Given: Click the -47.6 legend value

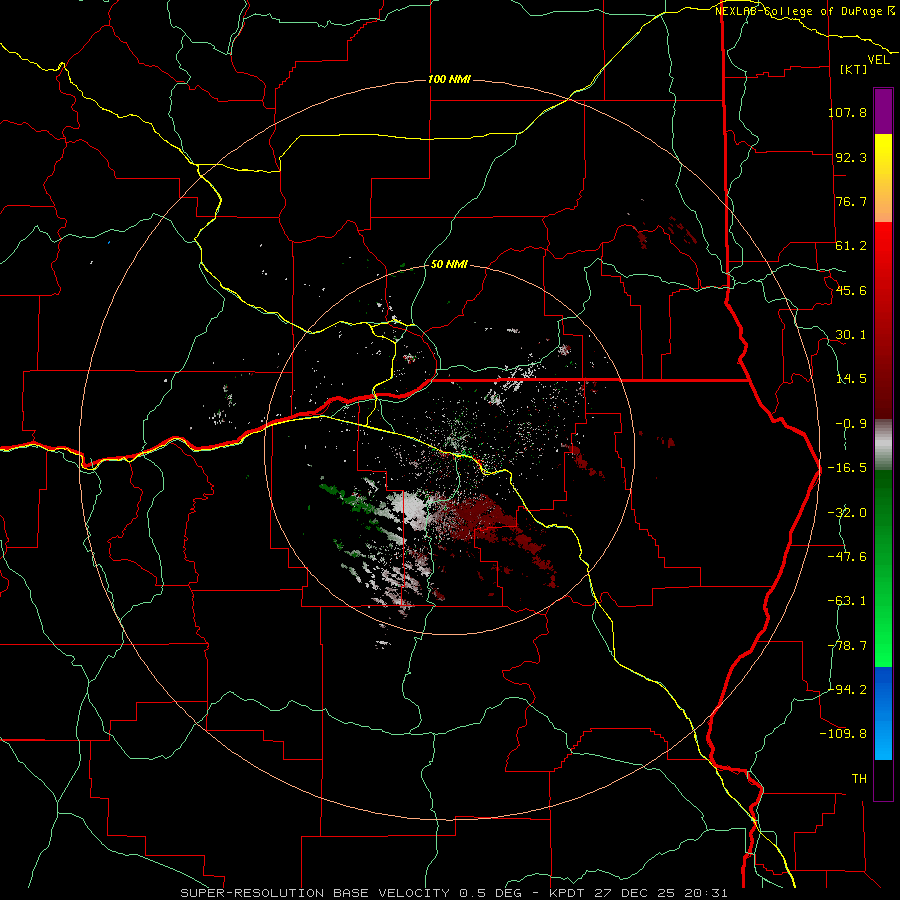Looking at the screenshot, I should [x=847, y=557].
